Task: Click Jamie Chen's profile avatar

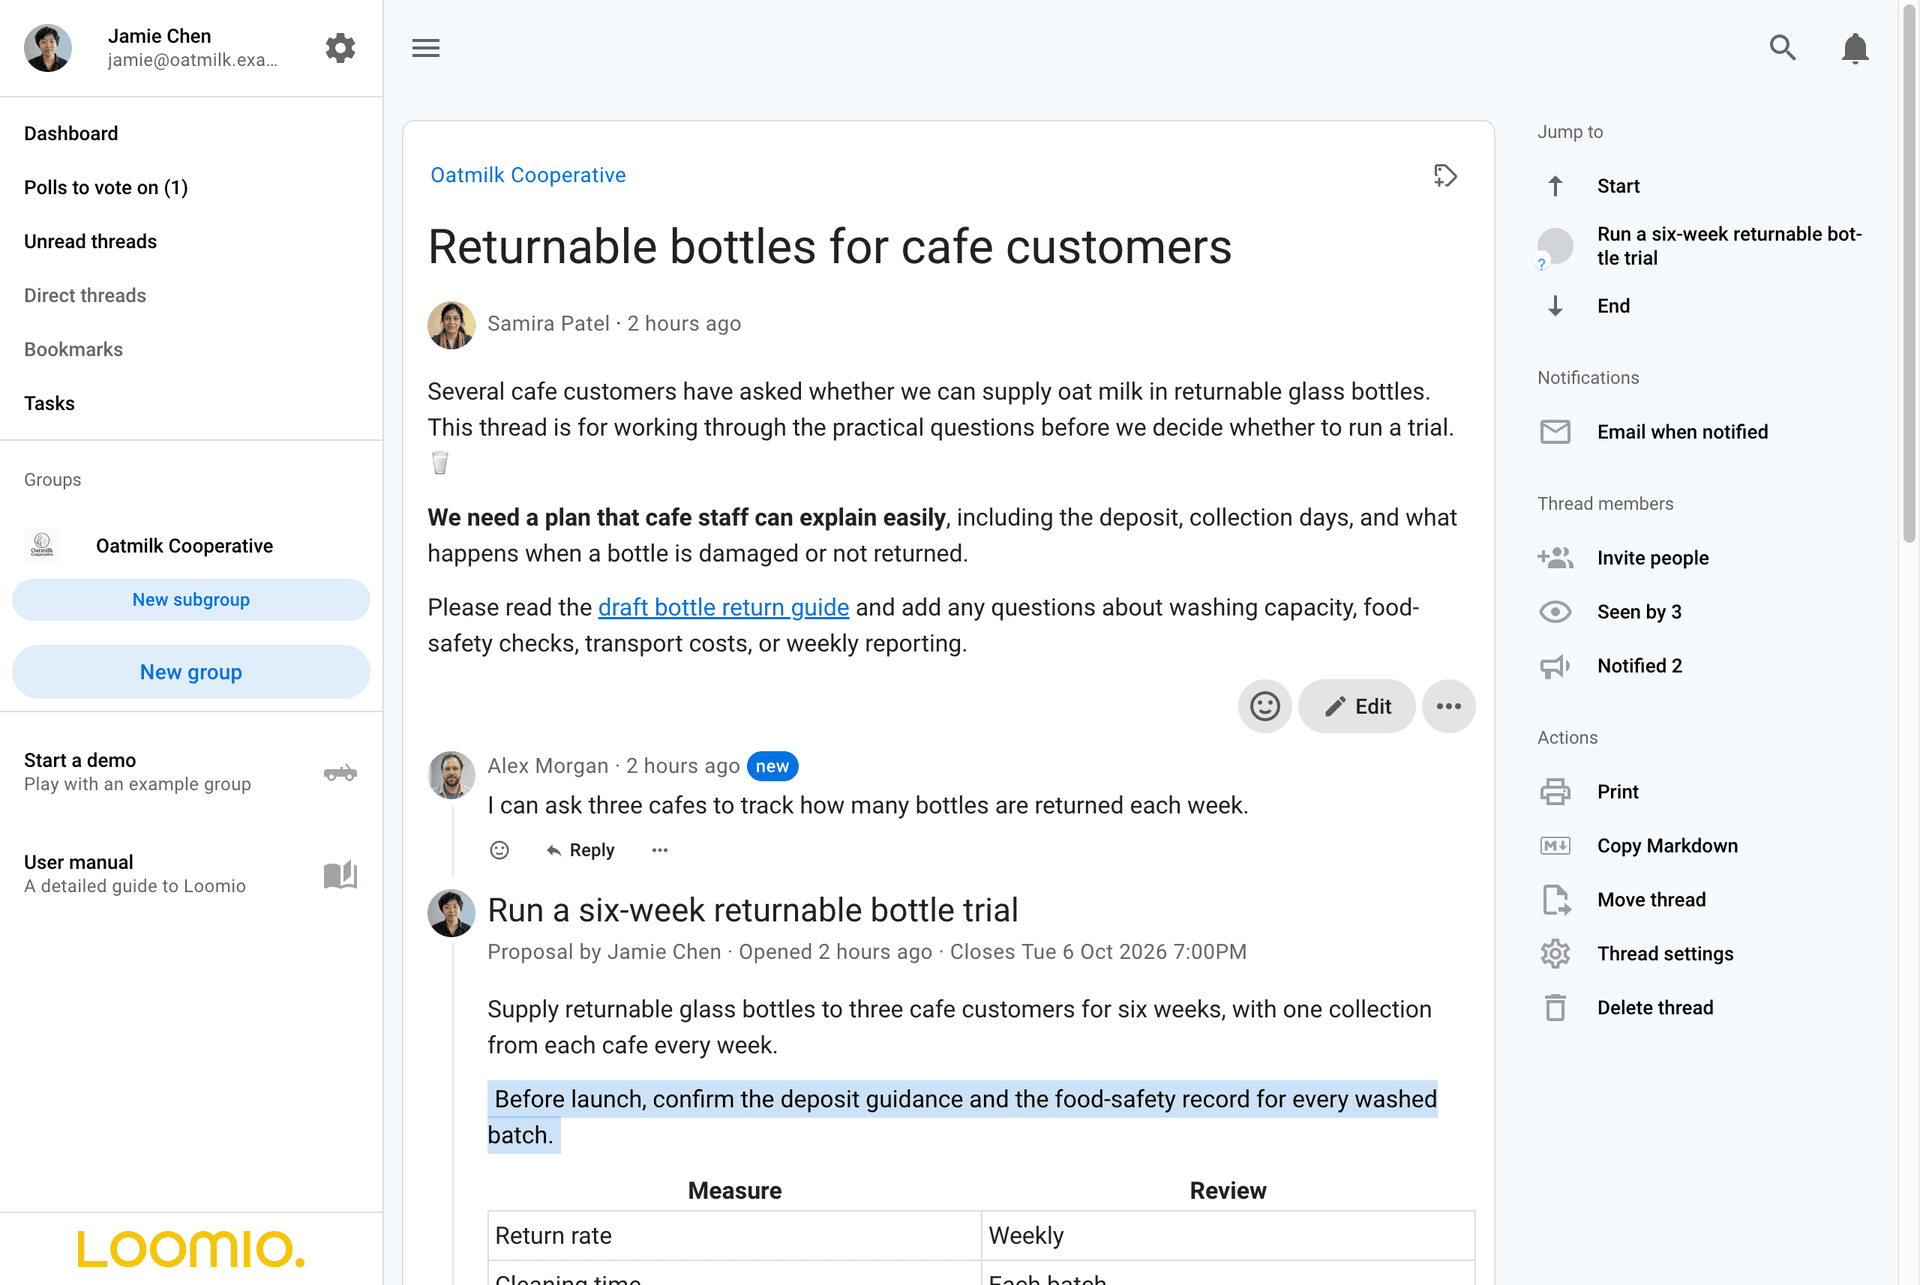Action: pos(48,48)
